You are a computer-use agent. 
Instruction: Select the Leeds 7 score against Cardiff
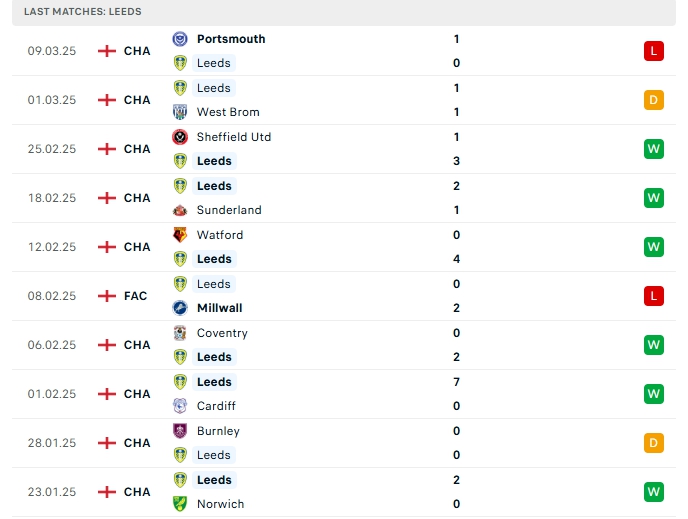(456, 382)
